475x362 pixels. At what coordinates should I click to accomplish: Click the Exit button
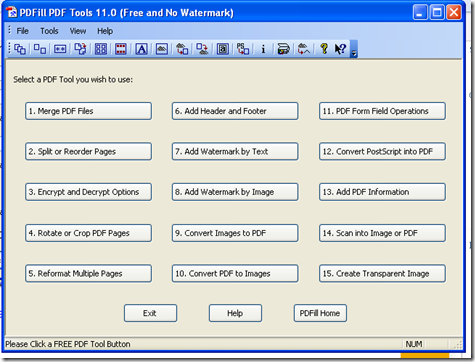(x=150, y=313)
